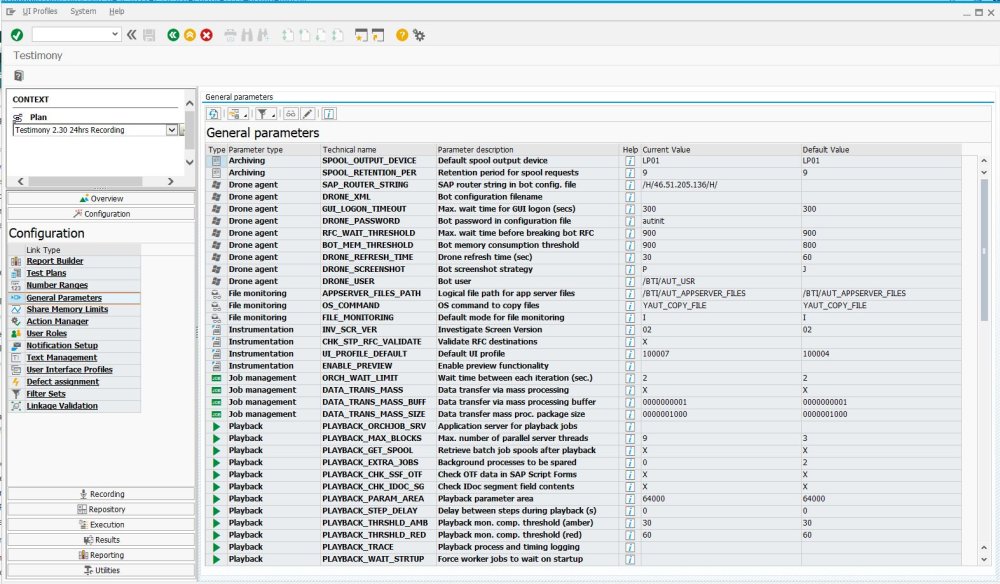Open the Report Builder link
1000x584 pixels.
click(x=55, y=261)
